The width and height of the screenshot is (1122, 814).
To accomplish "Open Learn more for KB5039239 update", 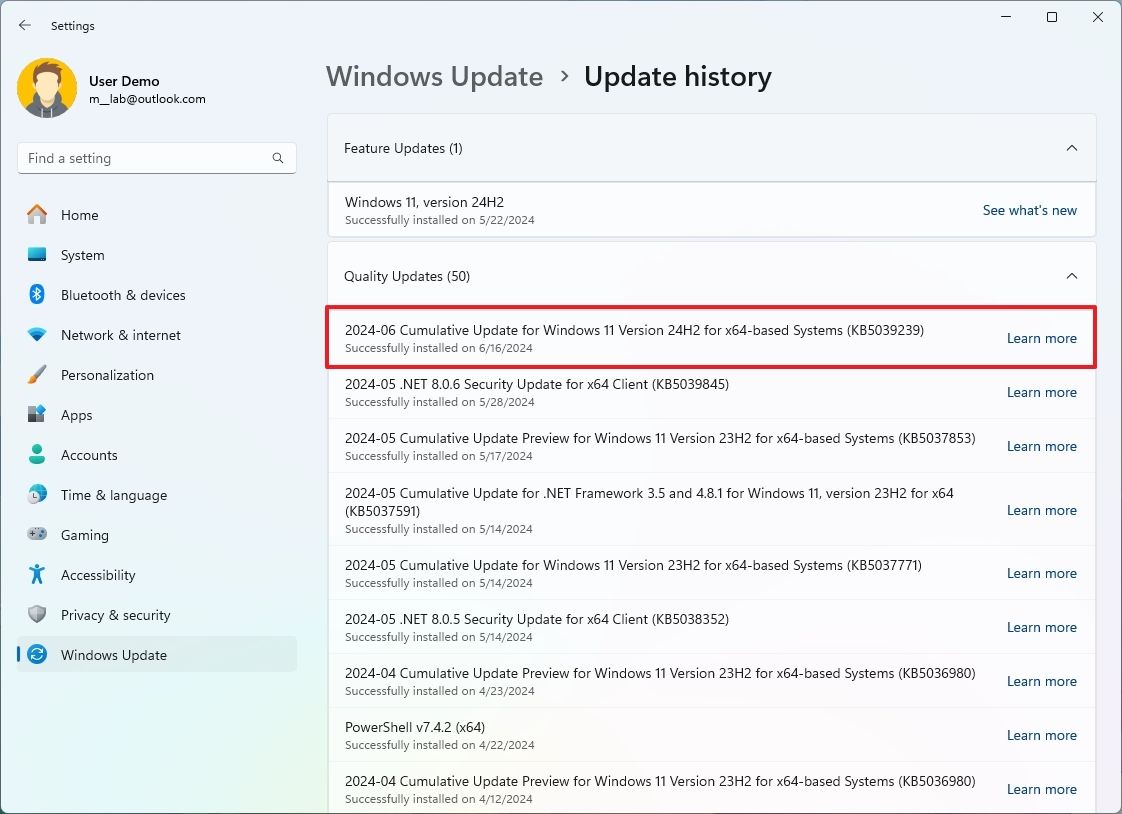I will click(x=1041, y=338).
